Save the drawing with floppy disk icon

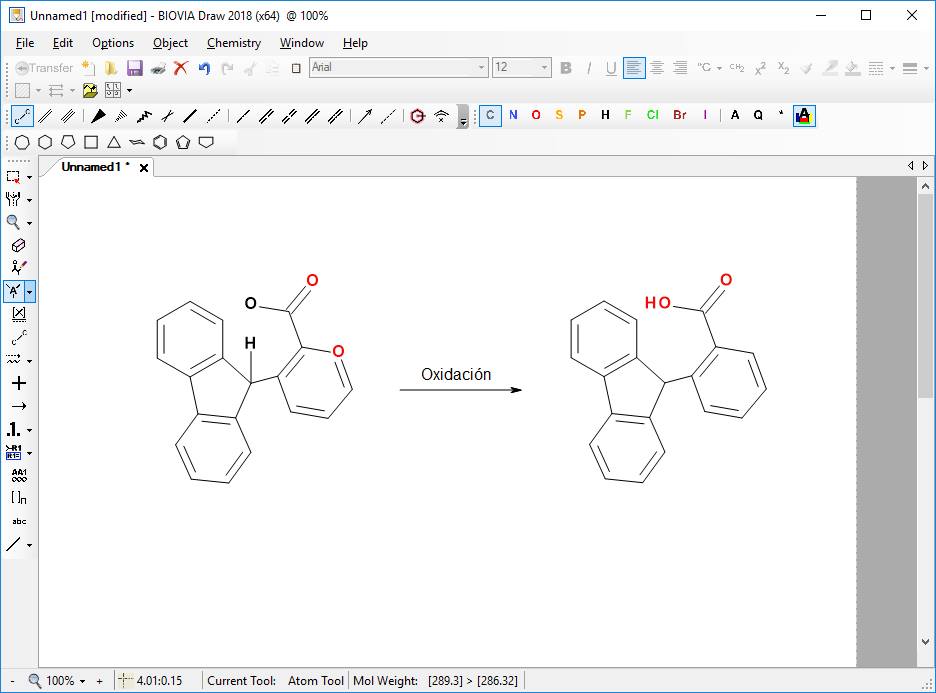tap(135, 68)
